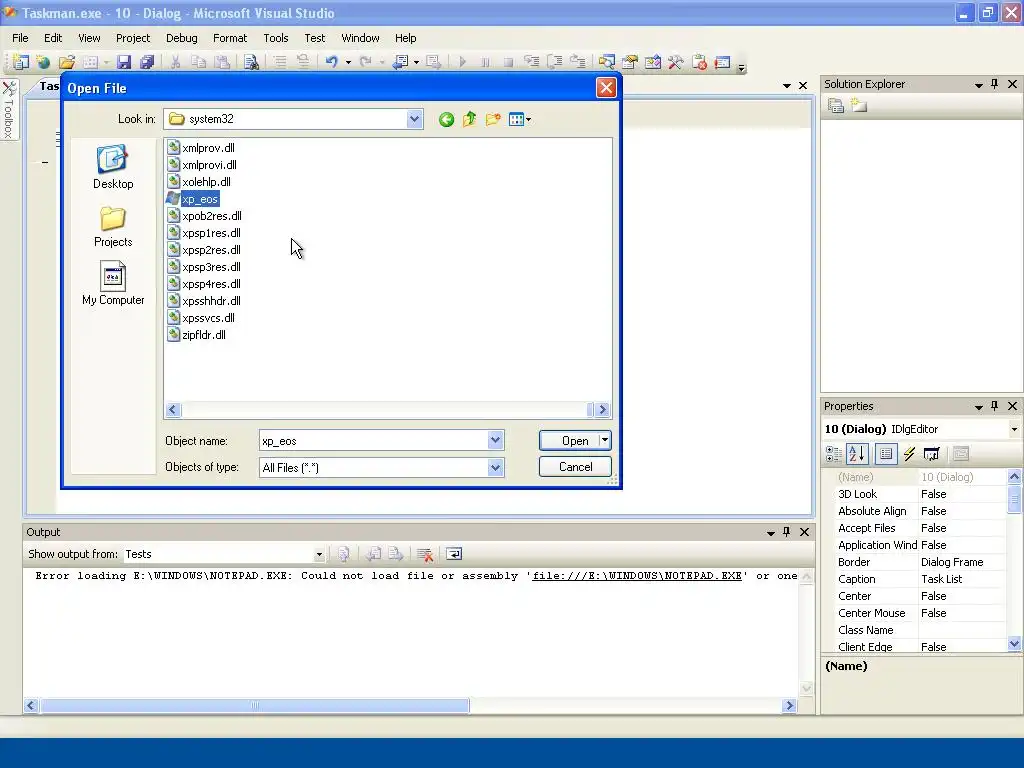
Task: Open the Format menu
Action: pos(230,38)
